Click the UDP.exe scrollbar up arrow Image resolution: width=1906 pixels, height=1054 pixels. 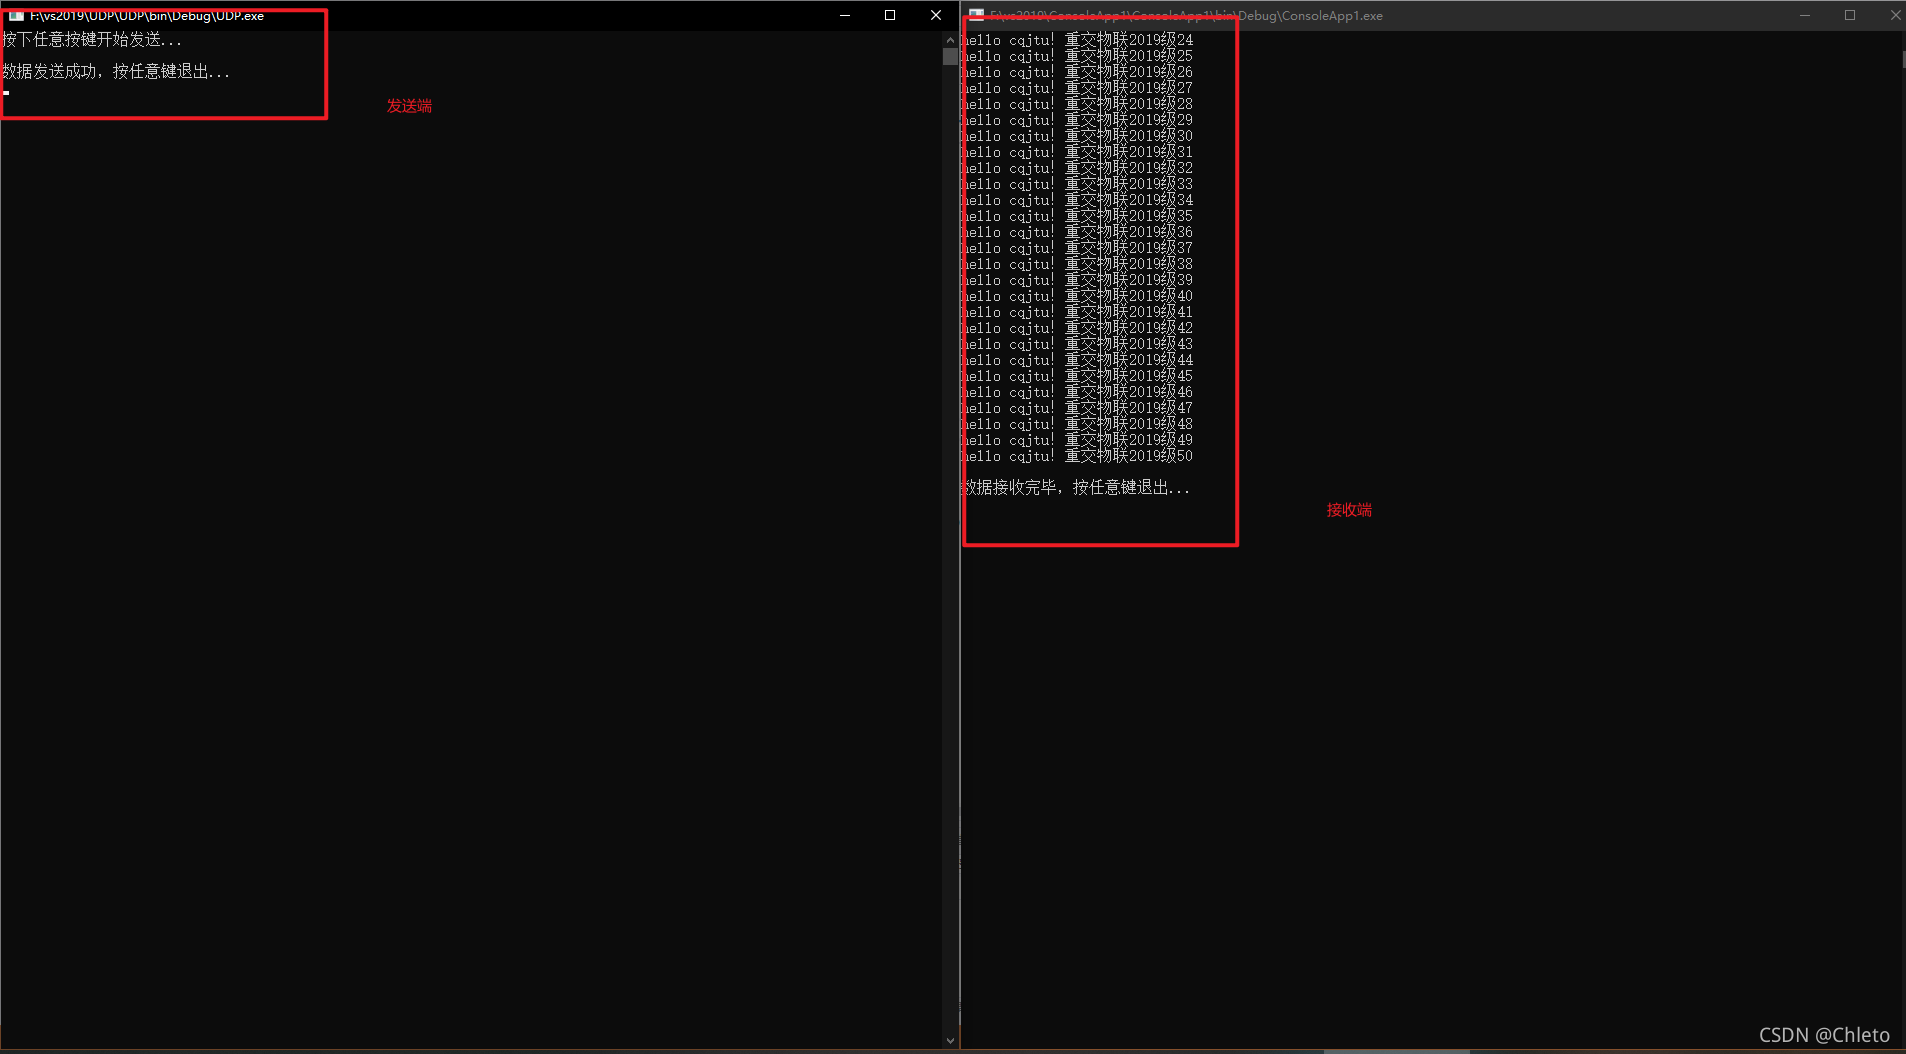[950, 40]
